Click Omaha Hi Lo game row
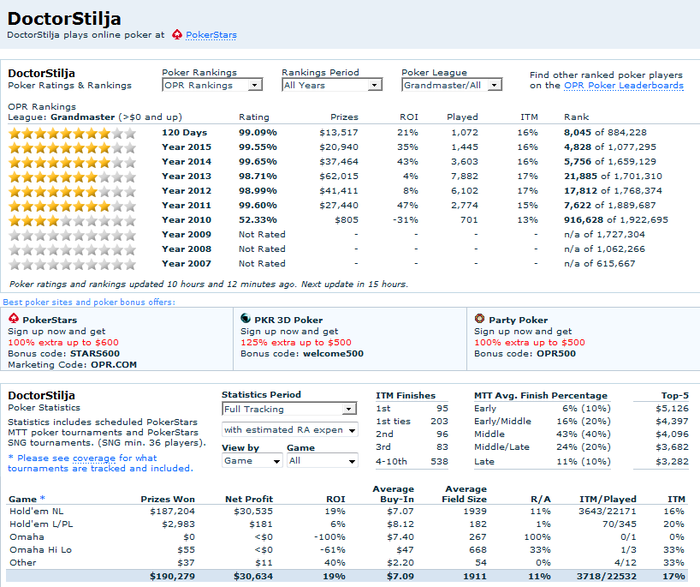 [x=346, y=550]
